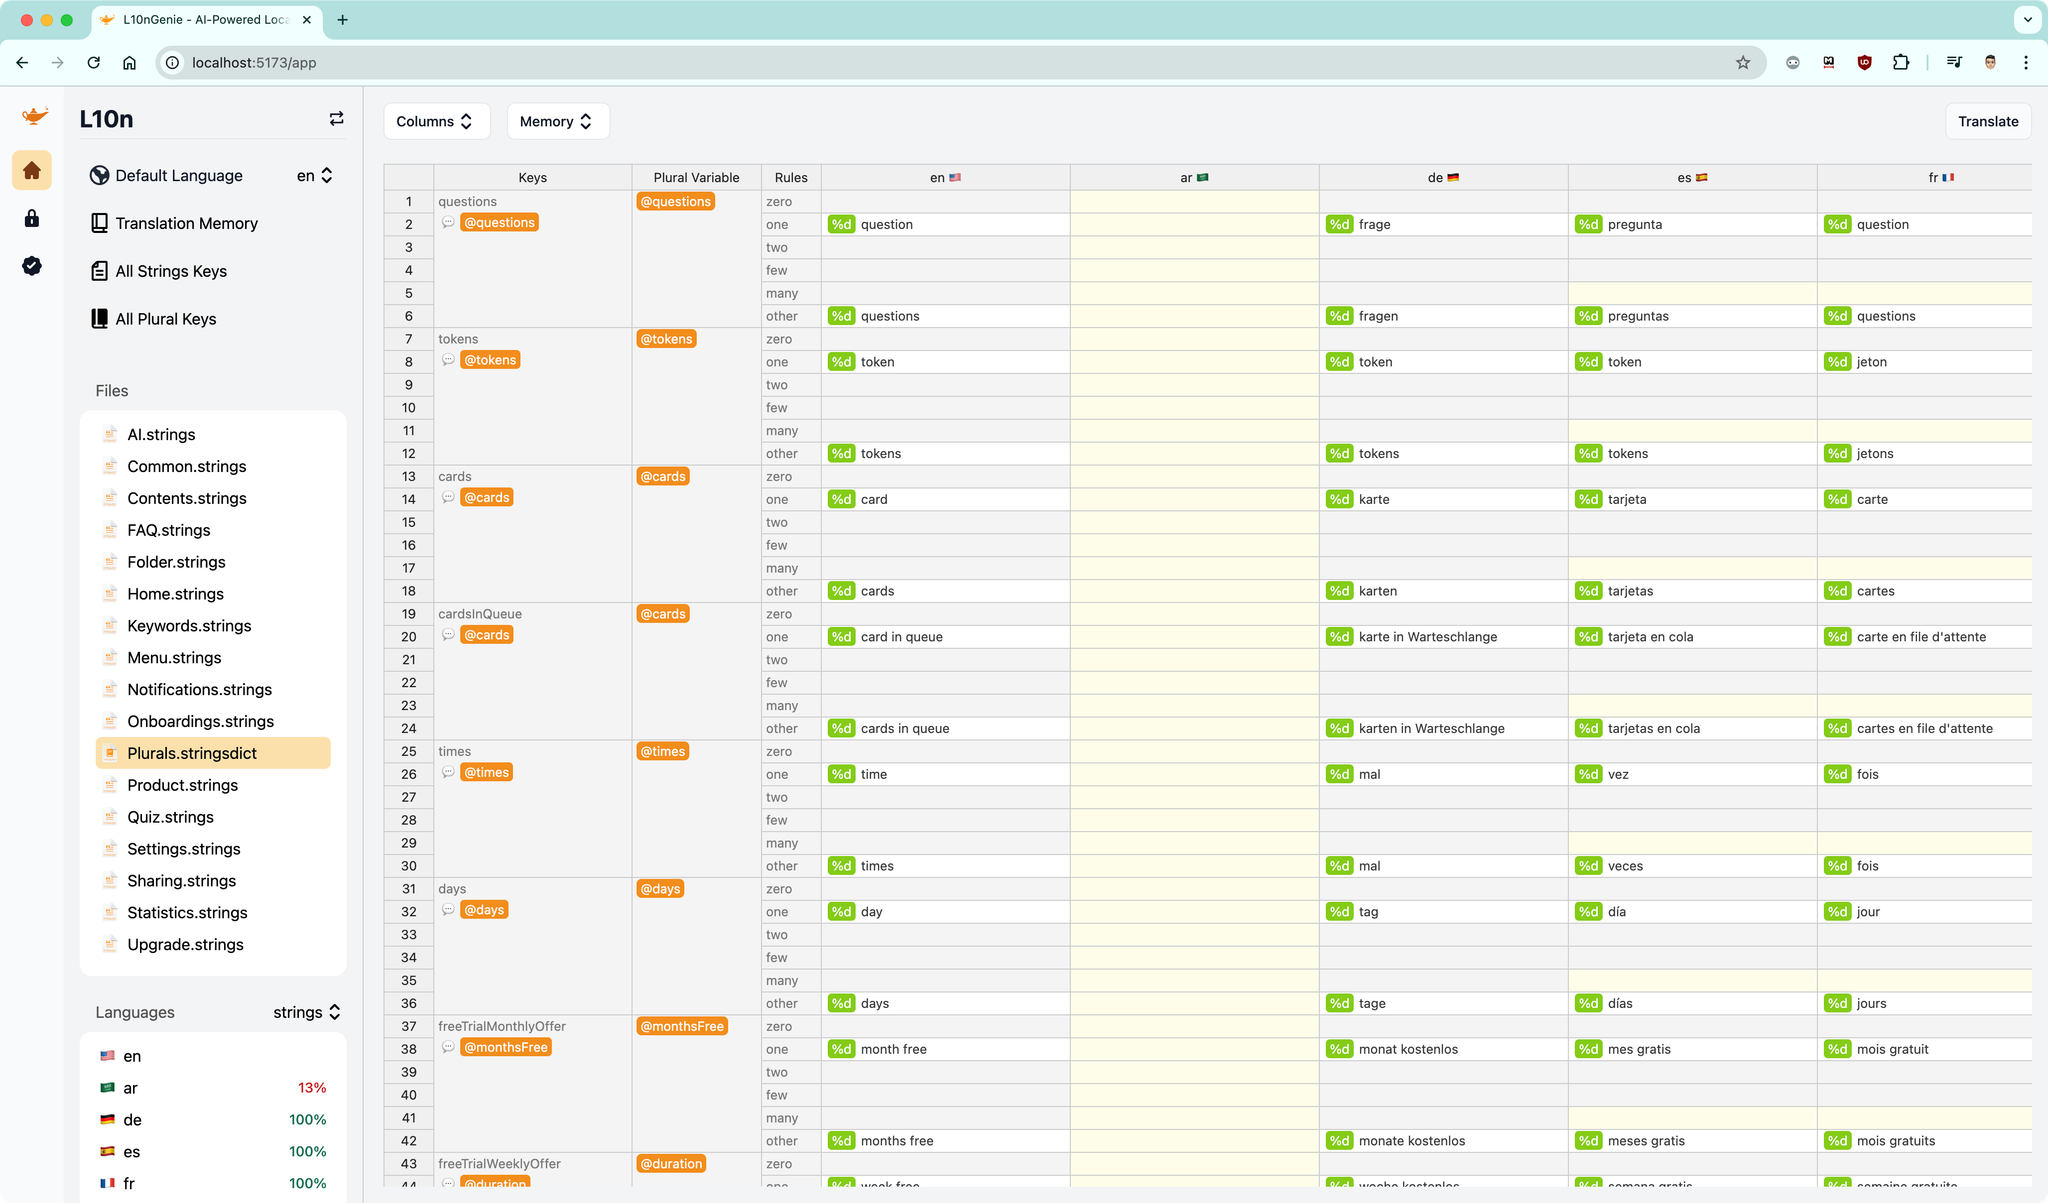The image size is (2048, 1203).
Task: Click the 'freeTrialMonthlyOffer' key name
Action: tap(502, 1026)
